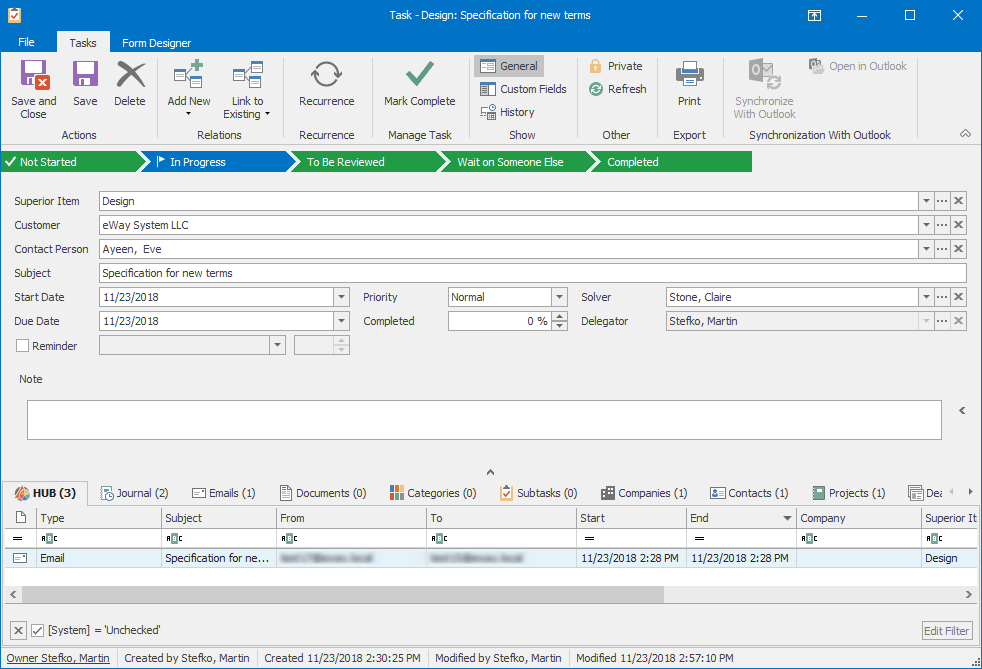Increase the Completed percentage stepper

click(x=560, y=316)
